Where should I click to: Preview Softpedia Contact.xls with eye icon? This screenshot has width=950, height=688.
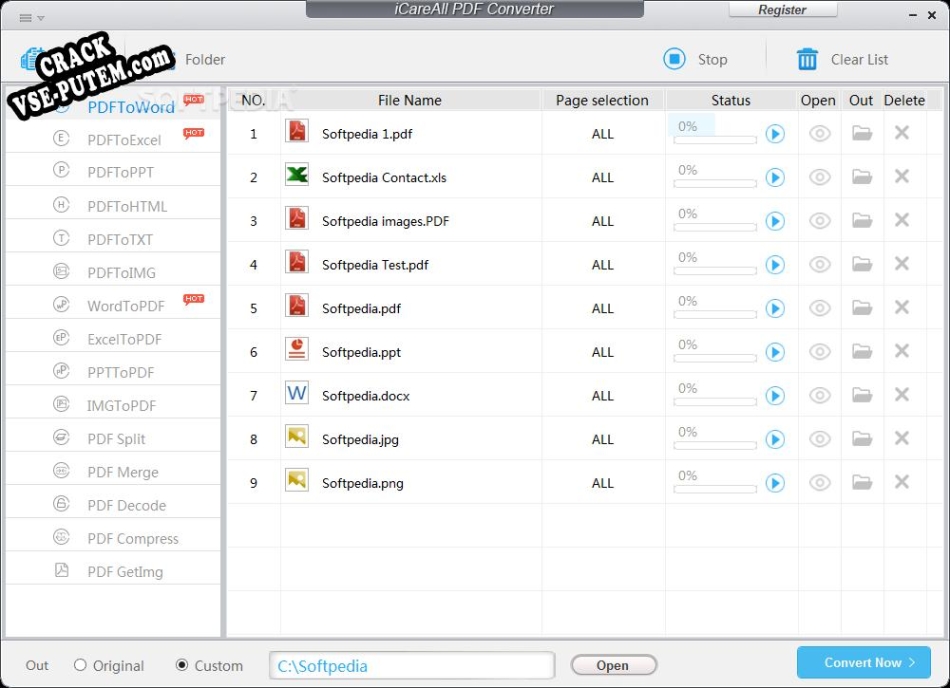[x=820, y=177]
